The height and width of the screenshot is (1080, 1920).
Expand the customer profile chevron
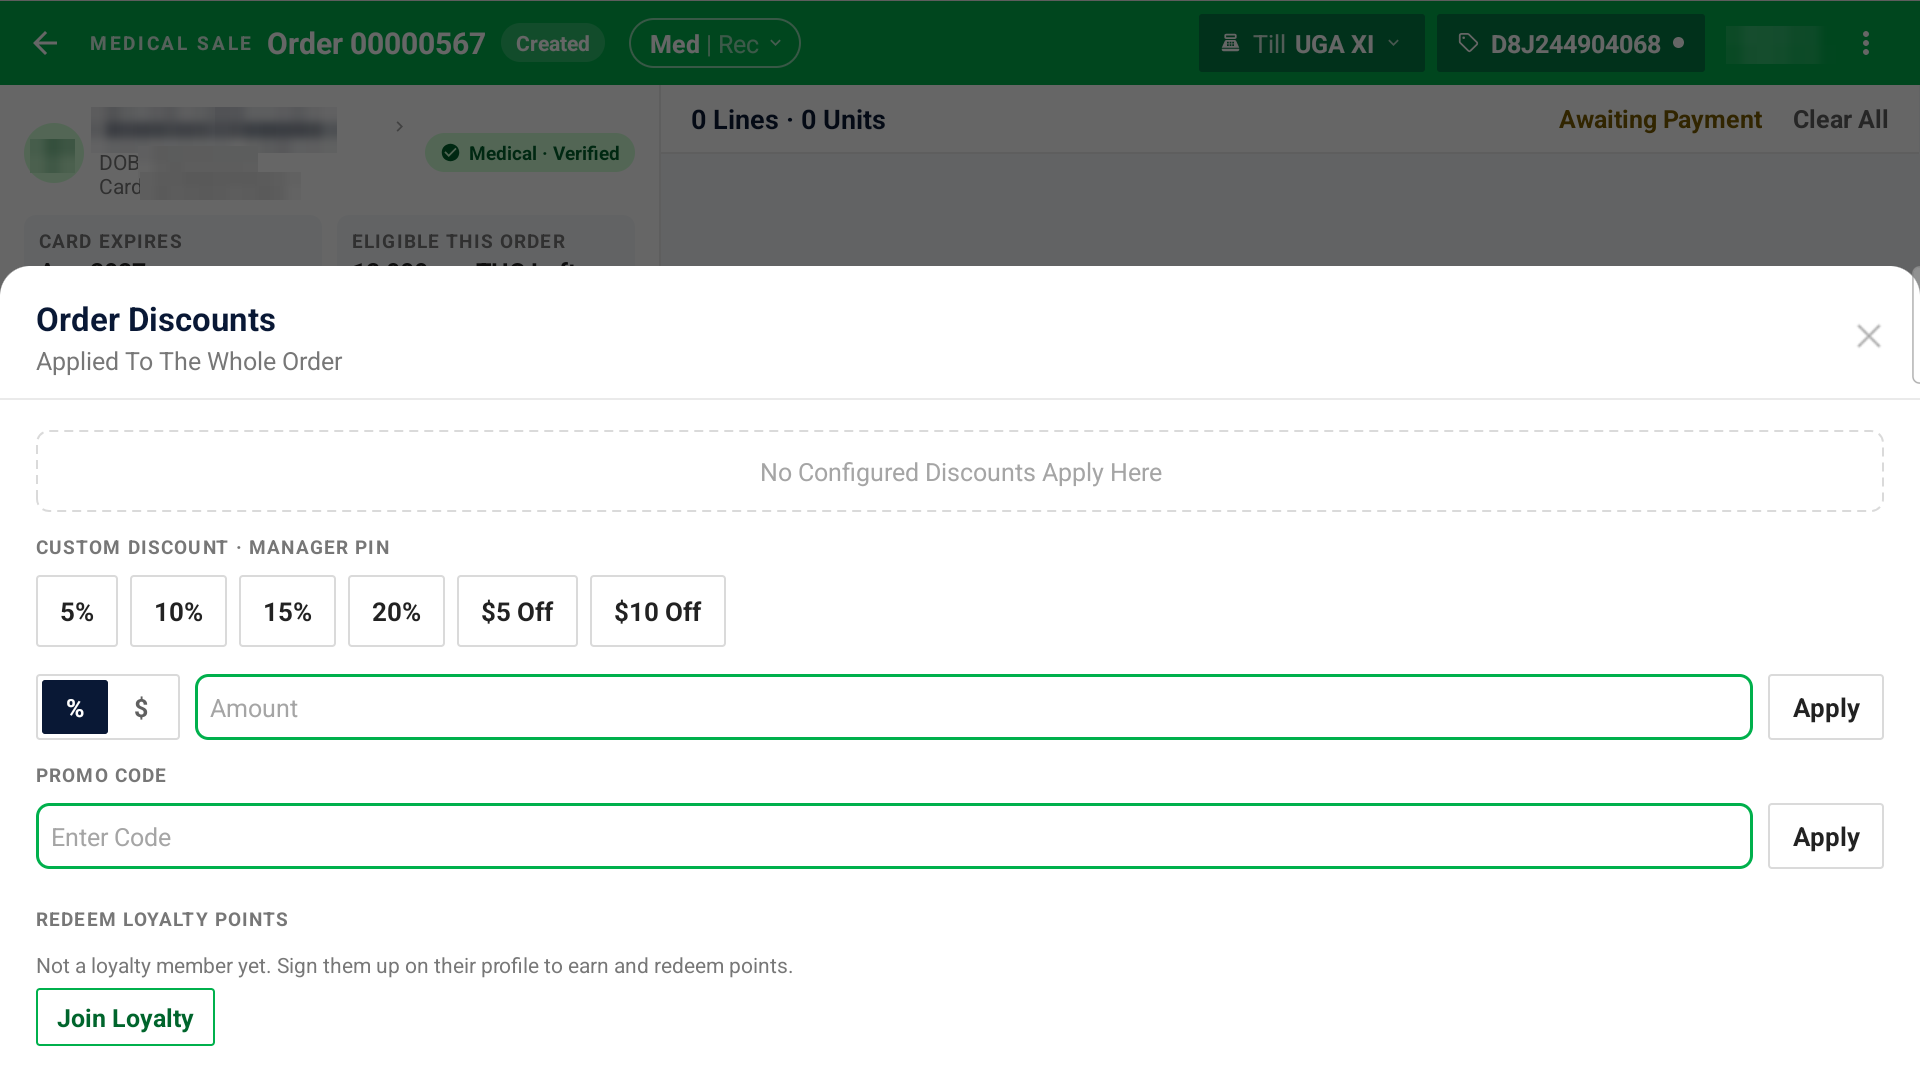(x=399, y=126)
